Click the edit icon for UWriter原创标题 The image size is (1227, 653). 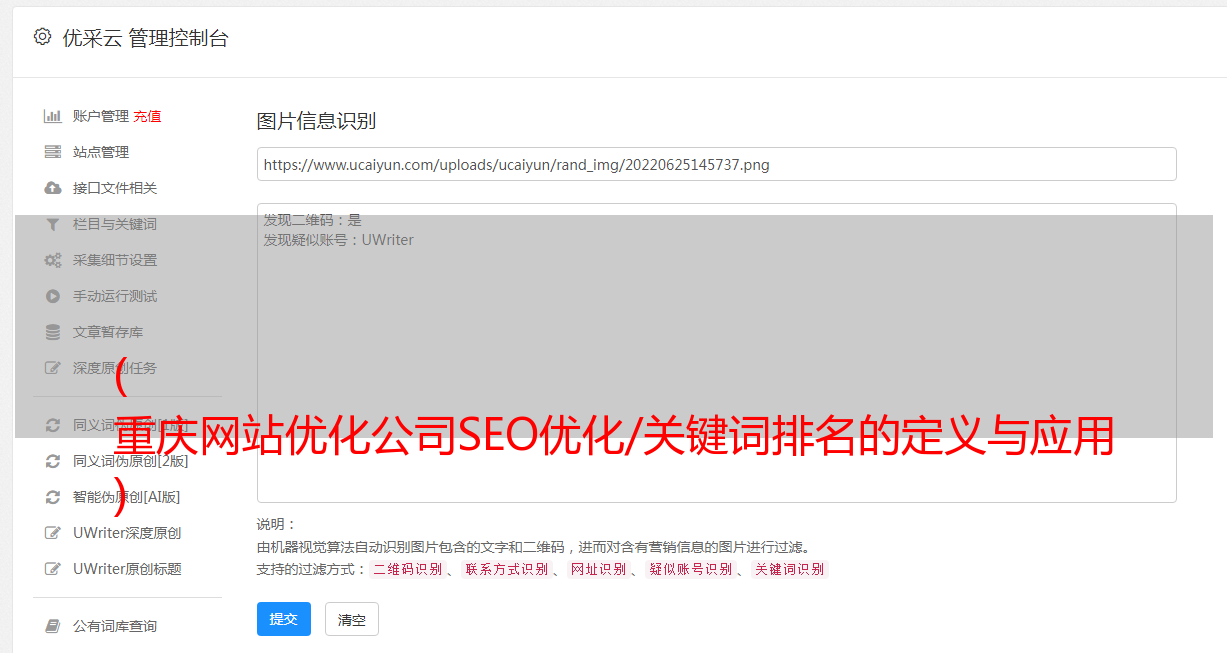pyautogui.click(x=53, y=569)
